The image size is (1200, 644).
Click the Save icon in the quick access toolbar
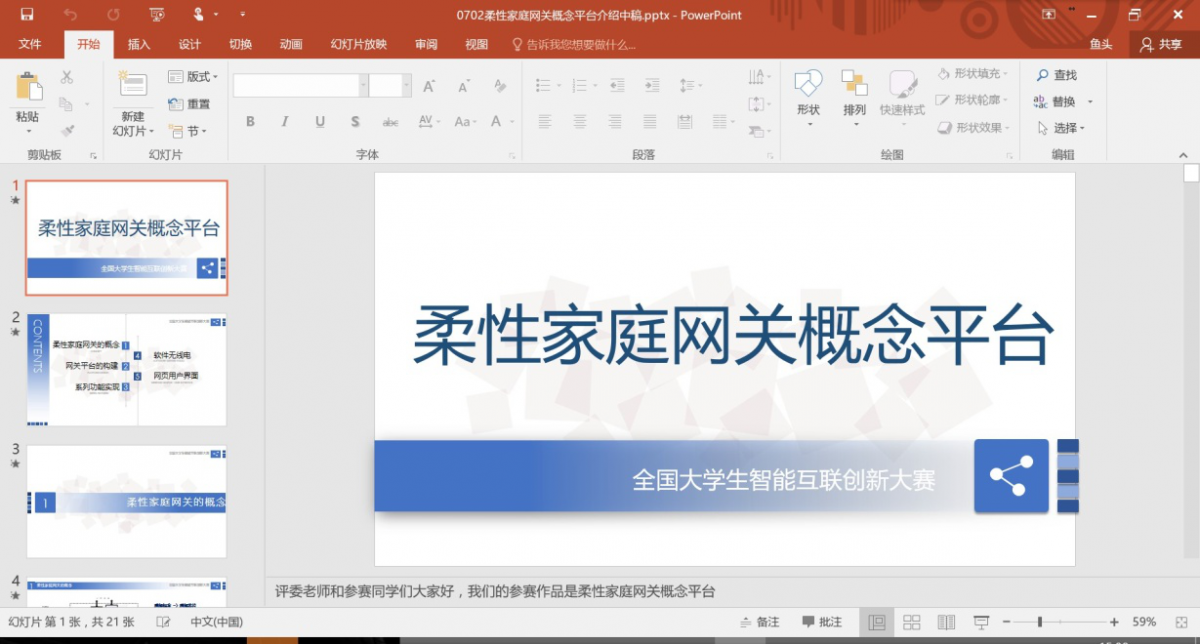27,15
